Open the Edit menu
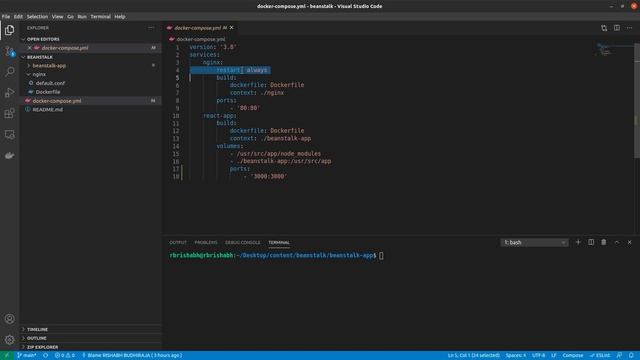Screen dimensions: 640x360 point(18,17)
